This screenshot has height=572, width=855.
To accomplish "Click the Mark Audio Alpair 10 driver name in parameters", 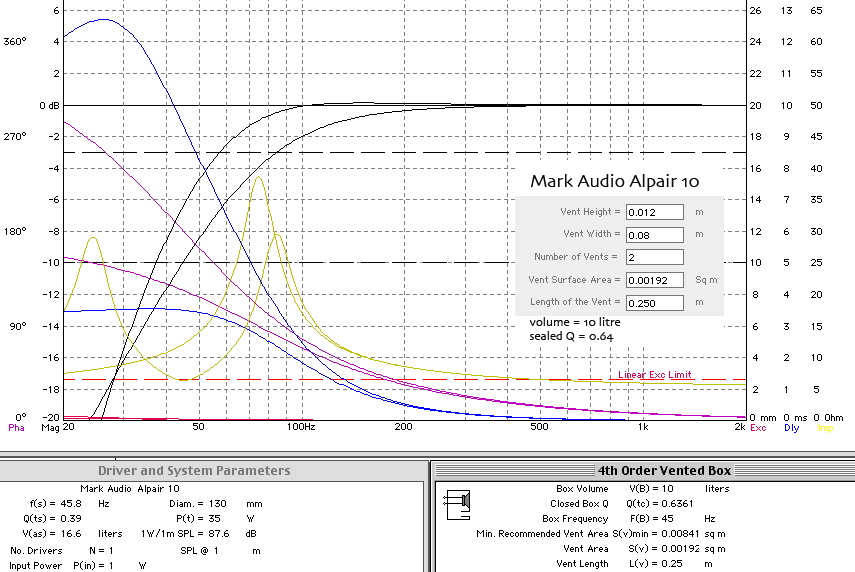I will click(x=130, y=489).
